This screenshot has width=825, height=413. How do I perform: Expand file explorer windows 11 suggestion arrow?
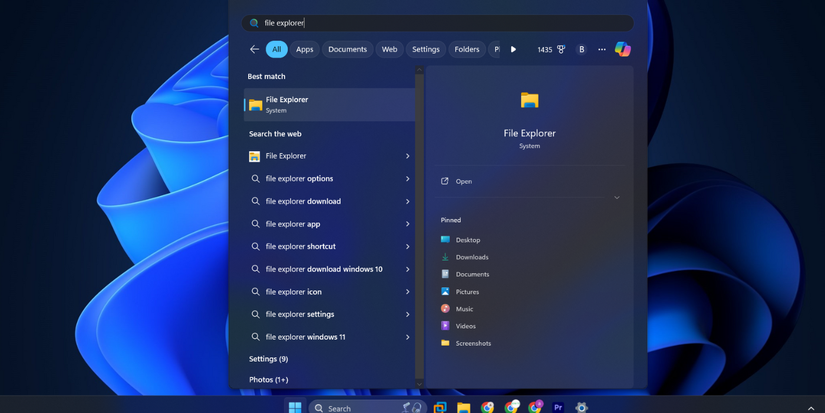pos(407,337)
